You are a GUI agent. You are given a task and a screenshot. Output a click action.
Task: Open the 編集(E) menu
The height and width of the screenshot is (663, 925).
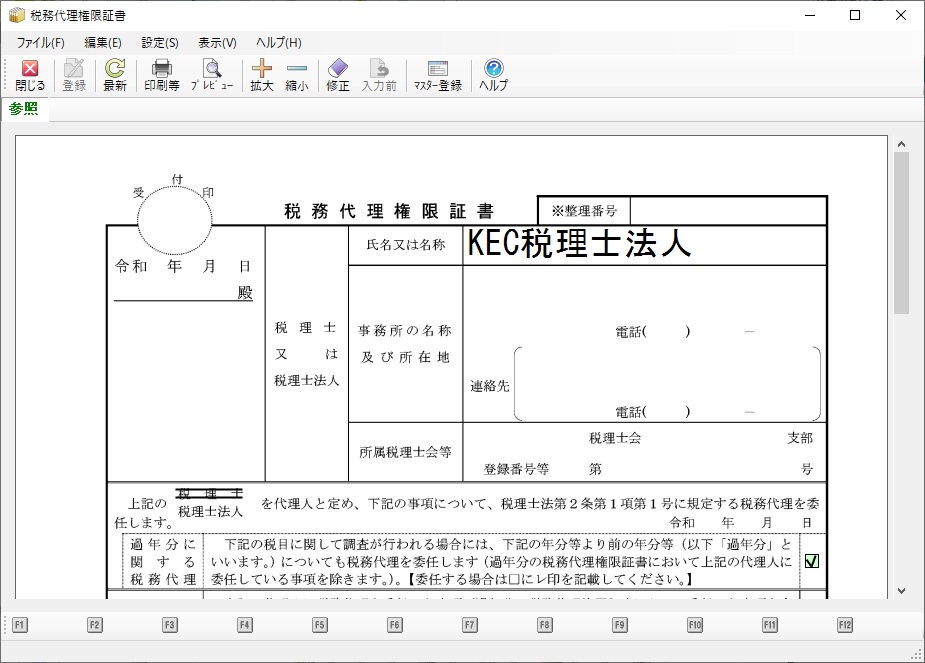point(103,43)
